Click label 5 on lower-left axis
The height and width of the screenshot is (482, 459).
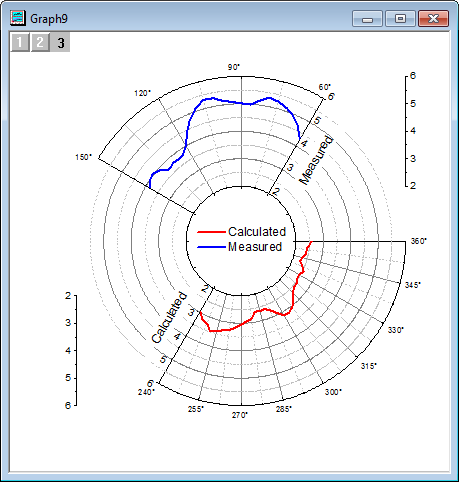point(68,378)
